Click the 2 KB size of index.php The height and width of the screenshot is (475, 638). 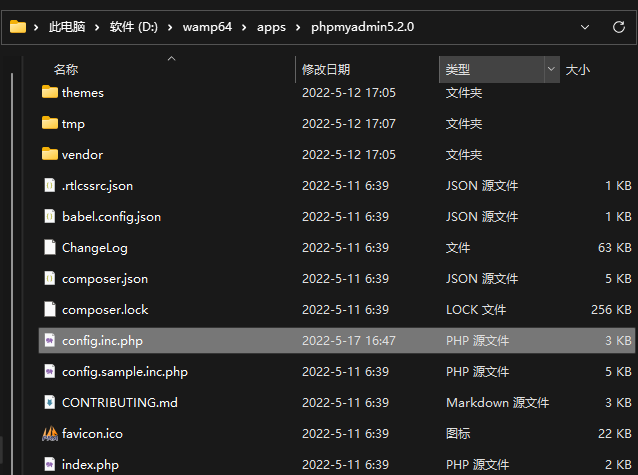(x=618, y=465)
